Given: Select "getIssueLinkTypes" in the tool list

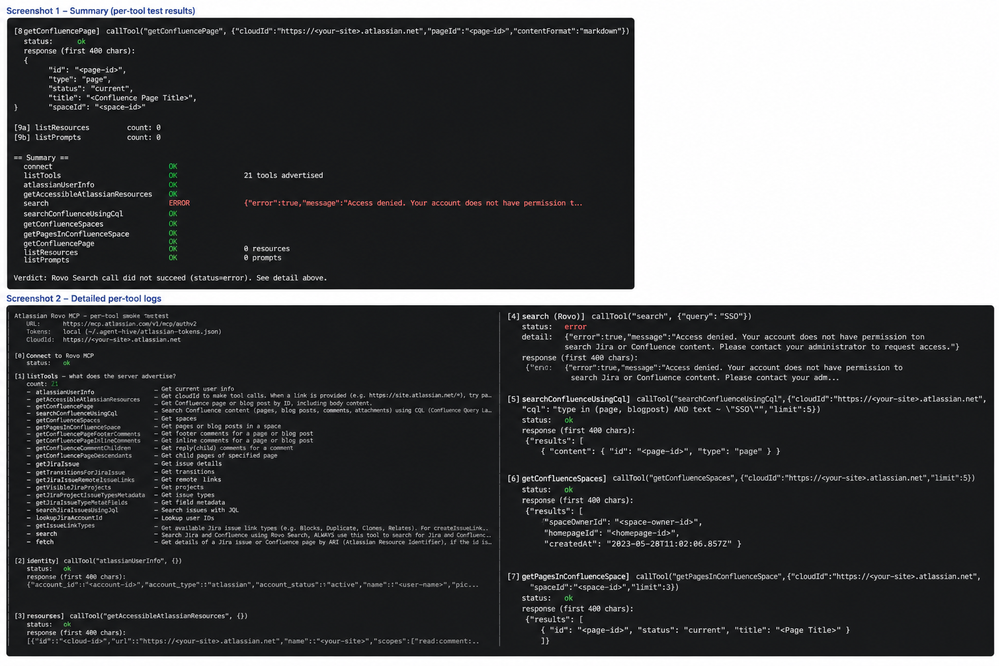Looking at the screenshot, I should point(64,525).
